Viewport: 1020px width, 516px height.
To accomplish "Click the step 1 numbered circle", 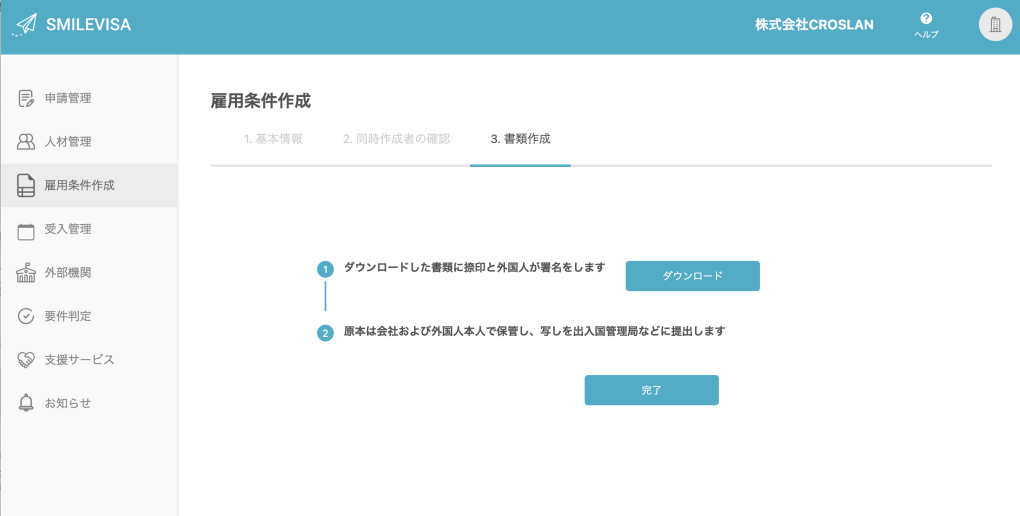I will (x=325, y=270).
